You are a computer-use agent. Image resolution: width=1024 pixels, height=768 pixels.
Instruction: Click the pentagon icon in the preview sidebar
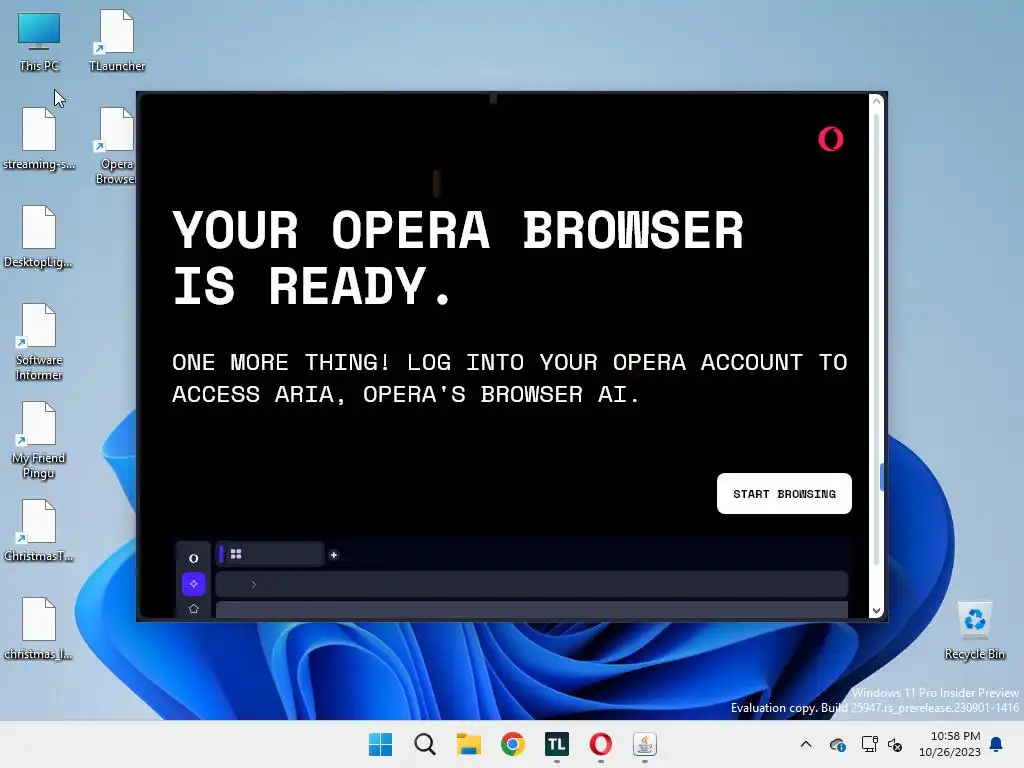pyautogui.click(x=193, y=609)
